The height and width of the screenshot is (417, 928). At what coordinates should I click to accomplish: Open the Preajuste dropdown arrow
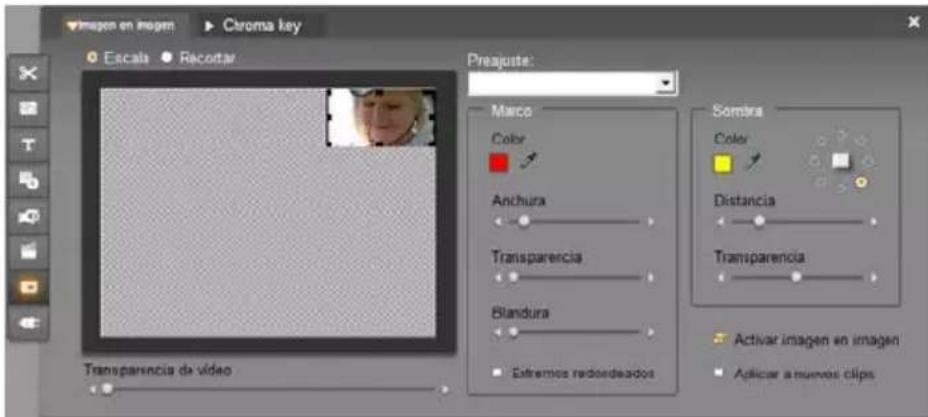click(667, 84)
